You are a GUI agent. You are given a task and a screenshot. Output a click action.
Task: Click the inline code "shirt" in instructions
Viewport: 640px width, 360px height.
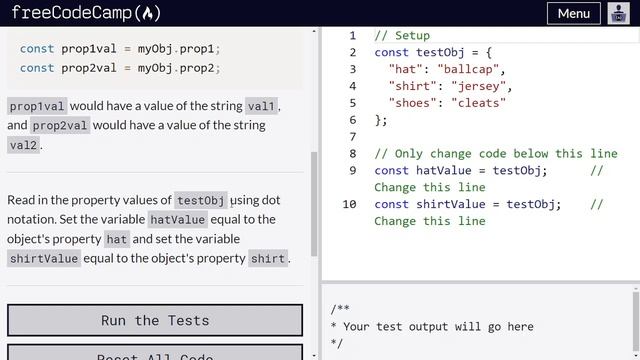[x=268, y=259]
